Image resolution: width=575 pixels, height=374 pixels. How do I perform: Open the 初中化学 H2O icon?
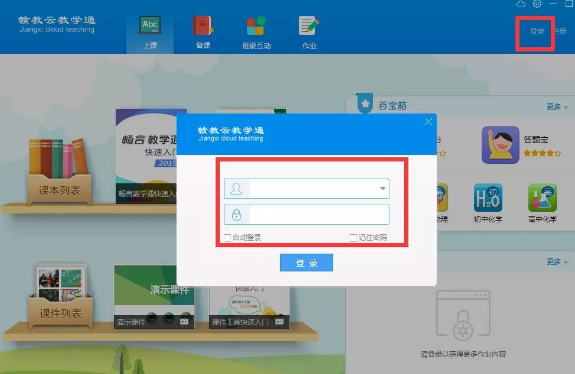pyautogui.click(x=488, y=198)
